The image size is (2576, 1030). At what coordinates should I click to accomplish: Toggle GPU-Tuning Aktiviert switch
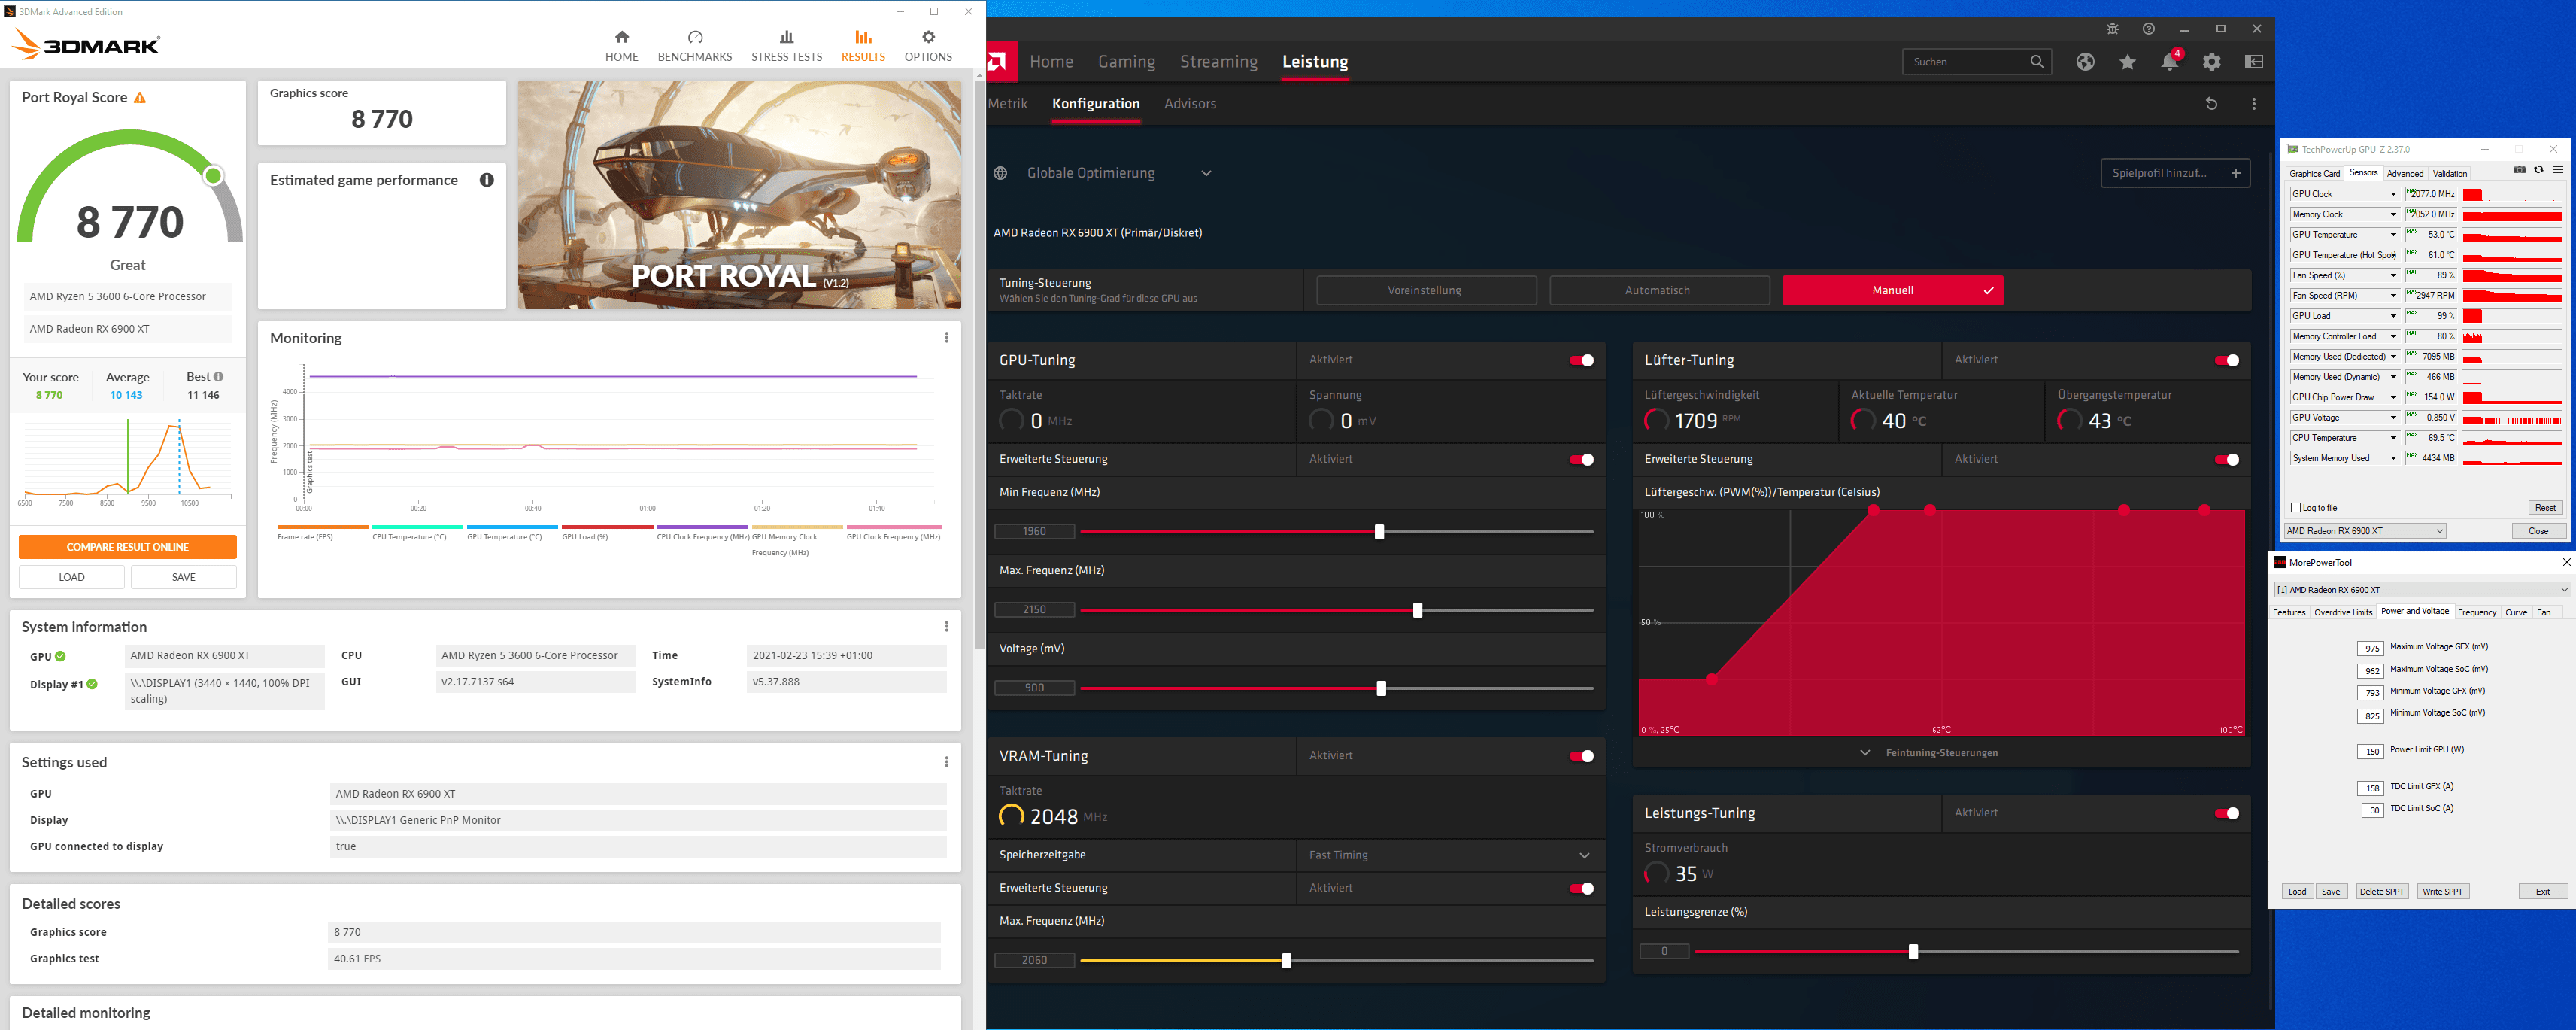tap(1581, 360)
